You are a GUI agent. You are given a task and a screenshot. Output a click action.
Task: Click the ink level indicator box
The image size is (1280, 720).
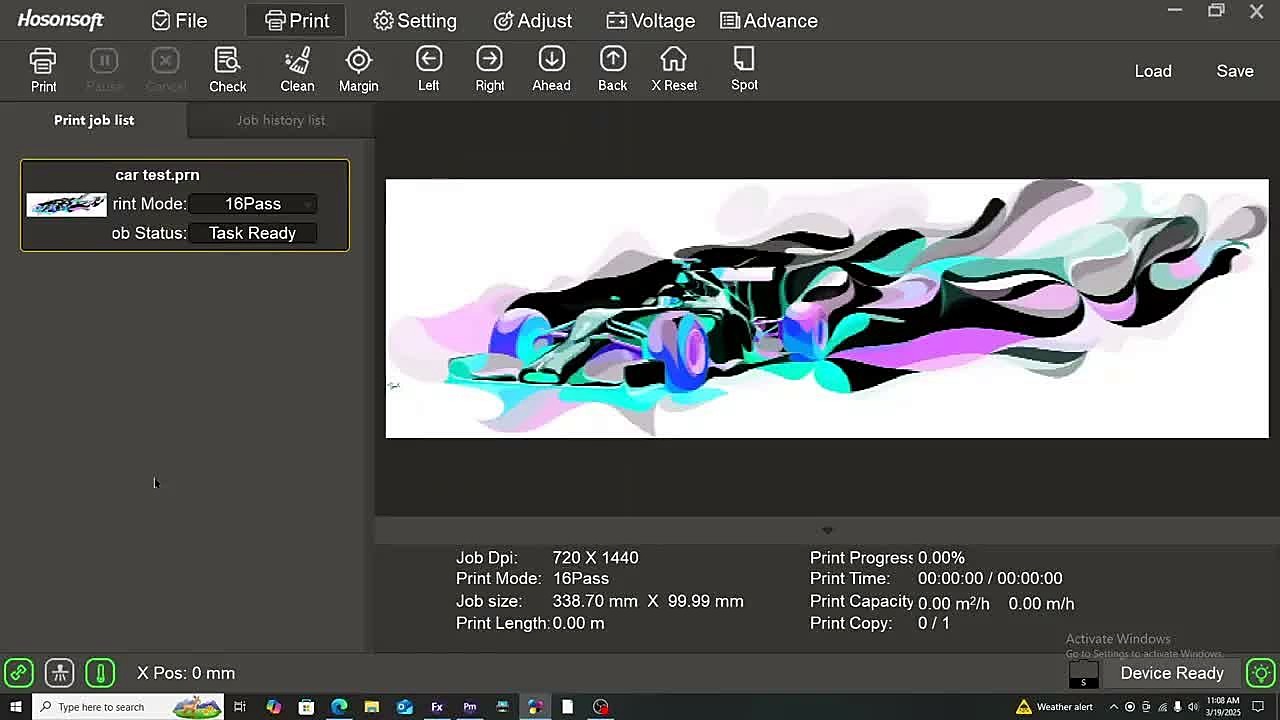tap(1083, 675)
